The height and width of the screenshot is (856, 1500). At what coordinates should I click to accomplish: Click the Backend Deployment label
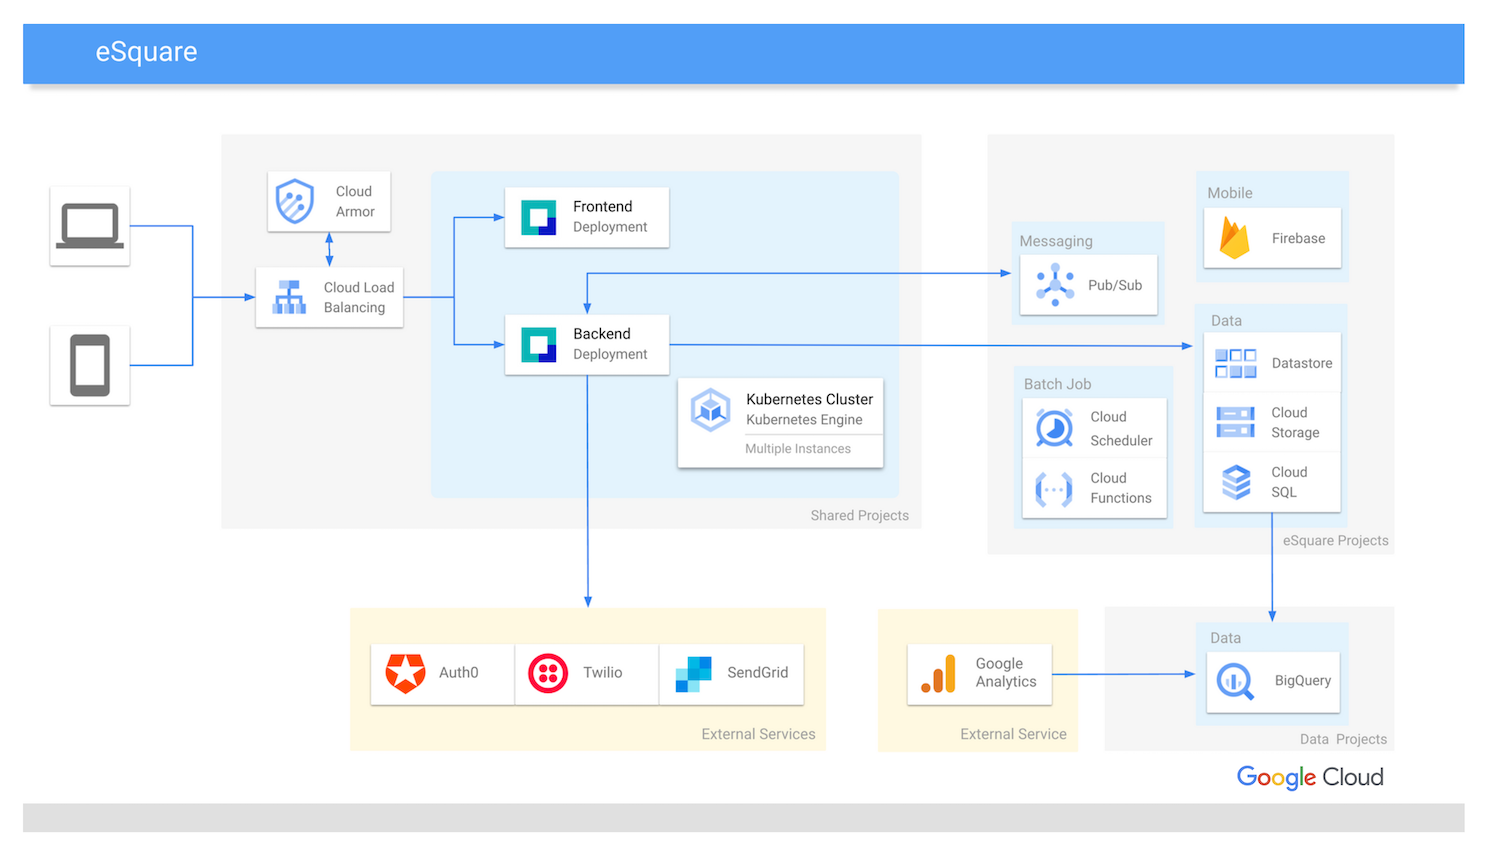click(610, 344)
